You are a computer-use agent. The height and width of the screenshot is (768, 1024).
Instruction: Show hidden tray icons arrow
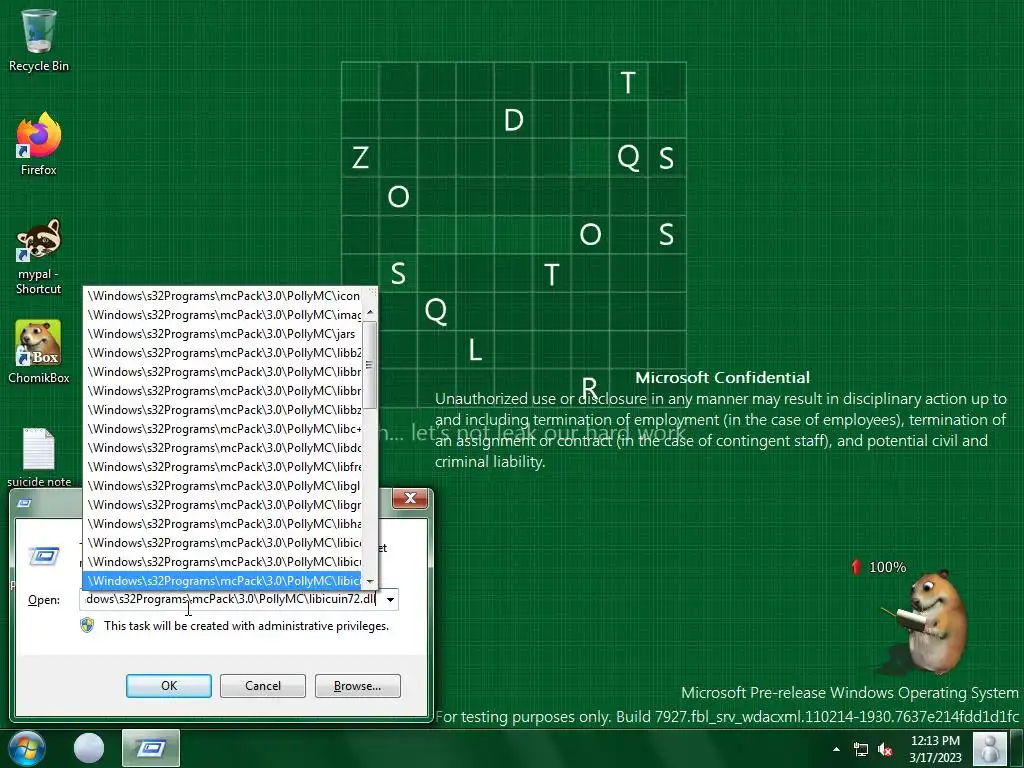(x=837, y=749)
